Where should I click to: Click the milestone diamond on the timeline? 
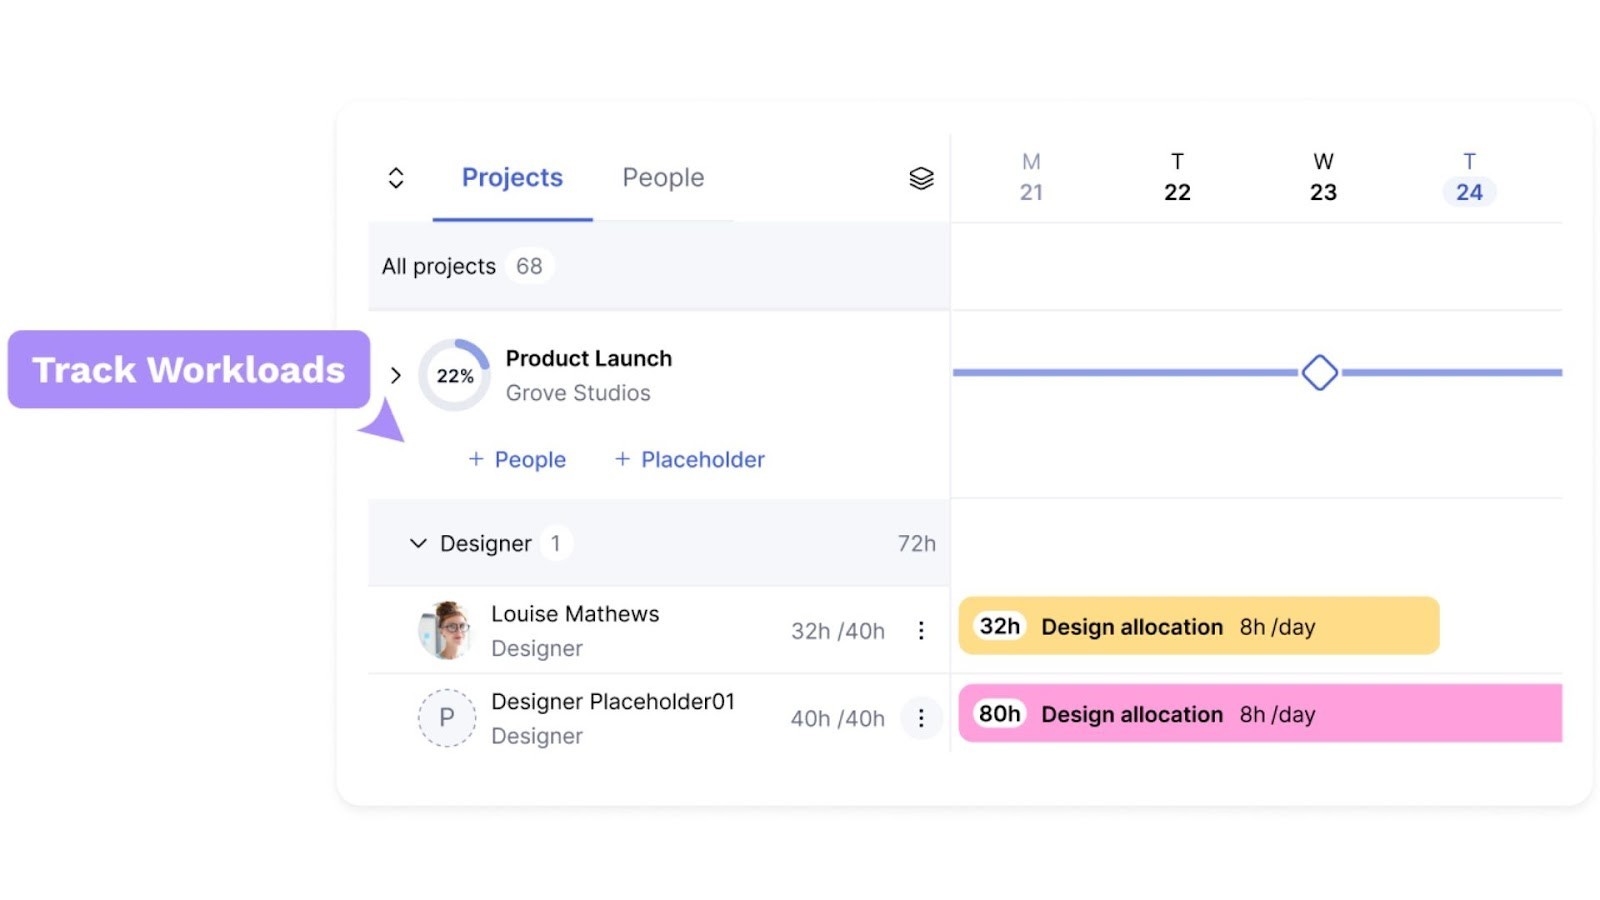(x=1319, y=371)
